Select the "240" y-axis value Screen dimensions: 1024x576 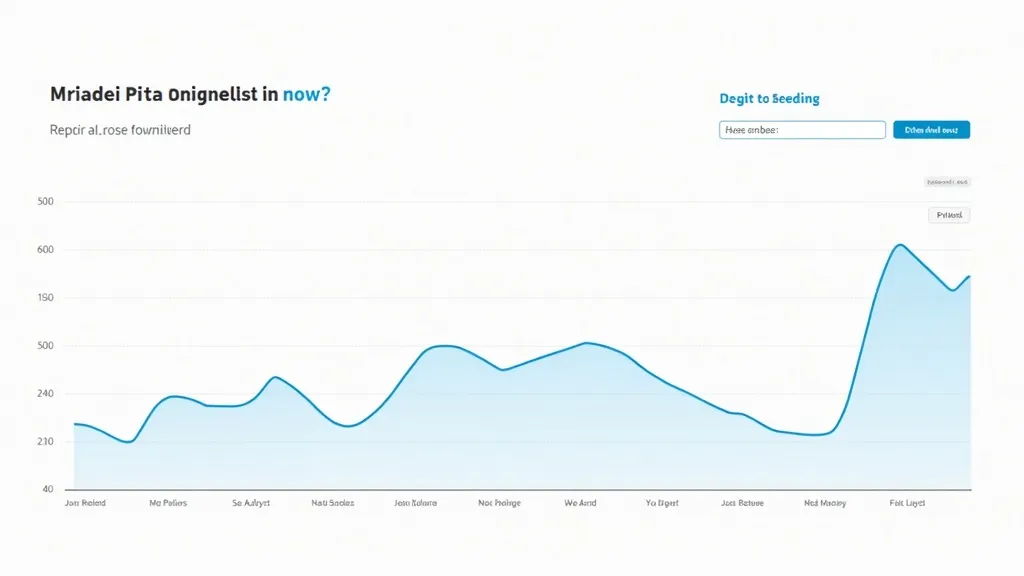pos(45,394)
